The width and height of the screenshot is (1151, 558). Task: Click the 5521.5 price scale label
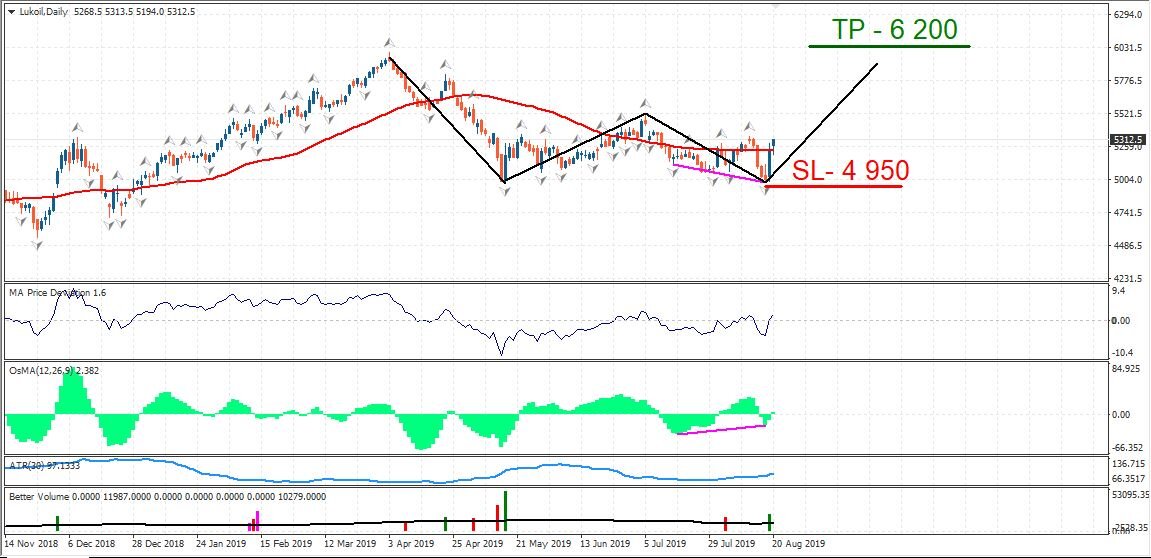(1126, 114)
